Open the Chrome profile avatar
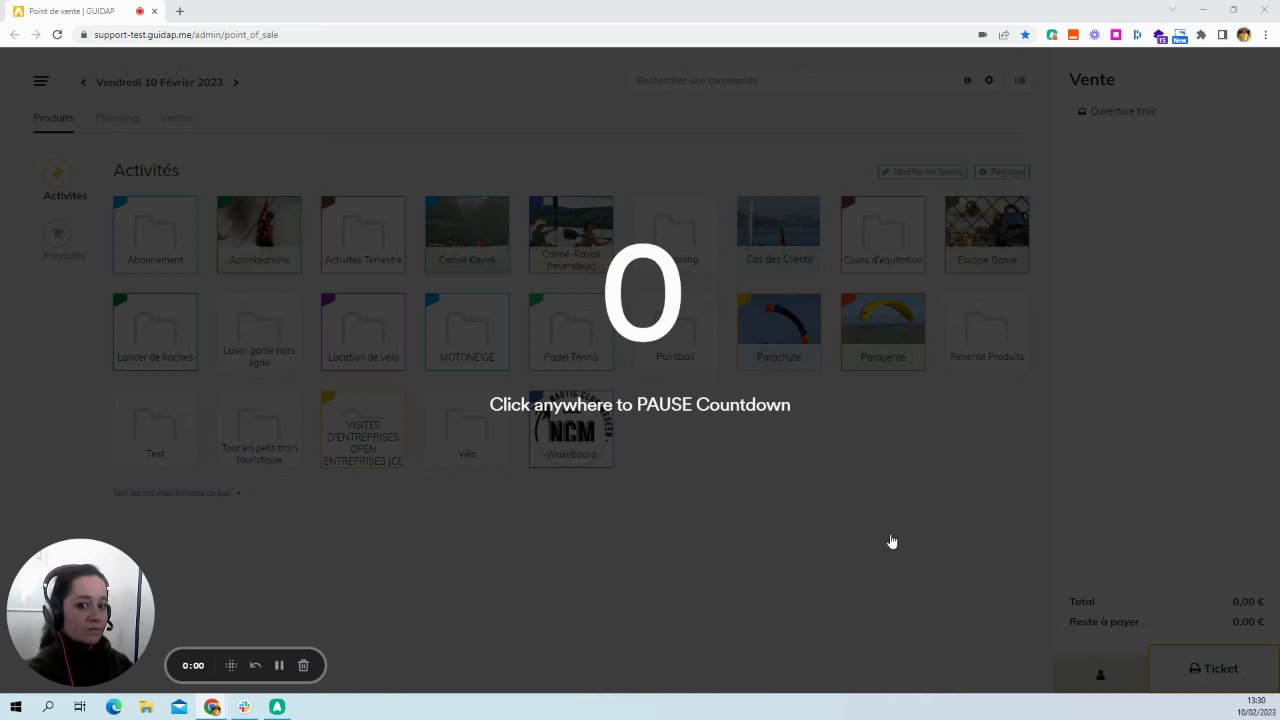Viewport: 1280px width, 720px height. (1243, 34)
